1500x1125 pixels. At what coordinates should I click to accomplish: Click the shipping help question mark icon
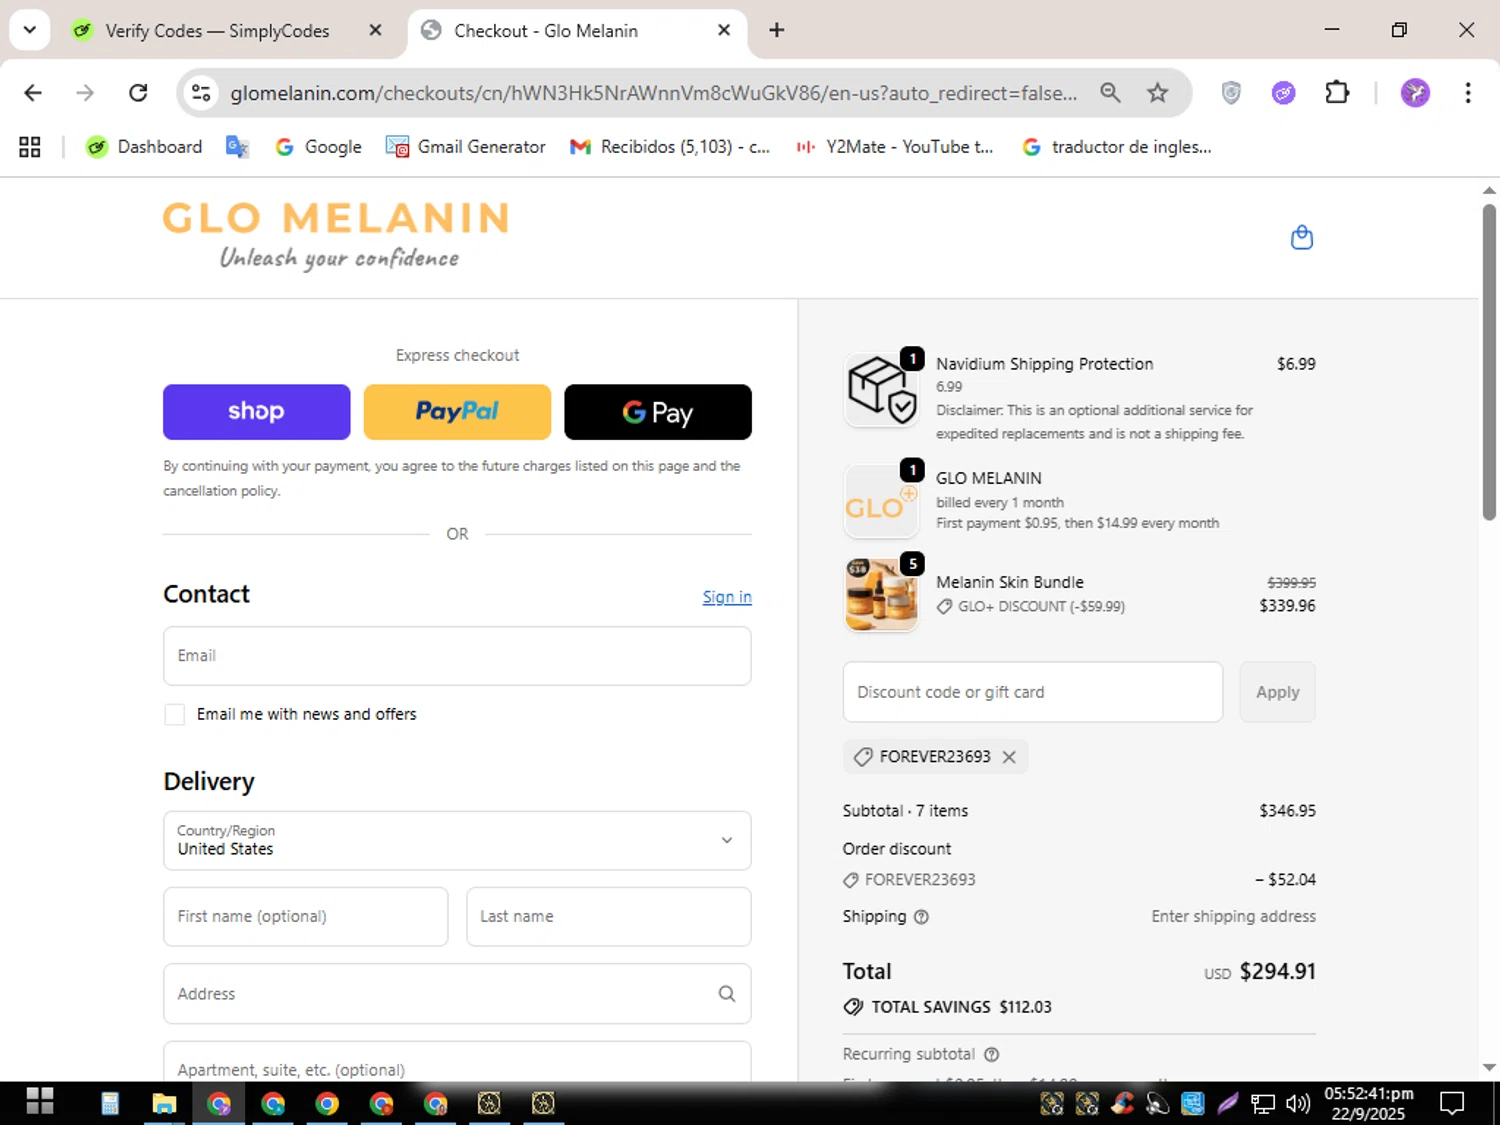tap(921, 917)
